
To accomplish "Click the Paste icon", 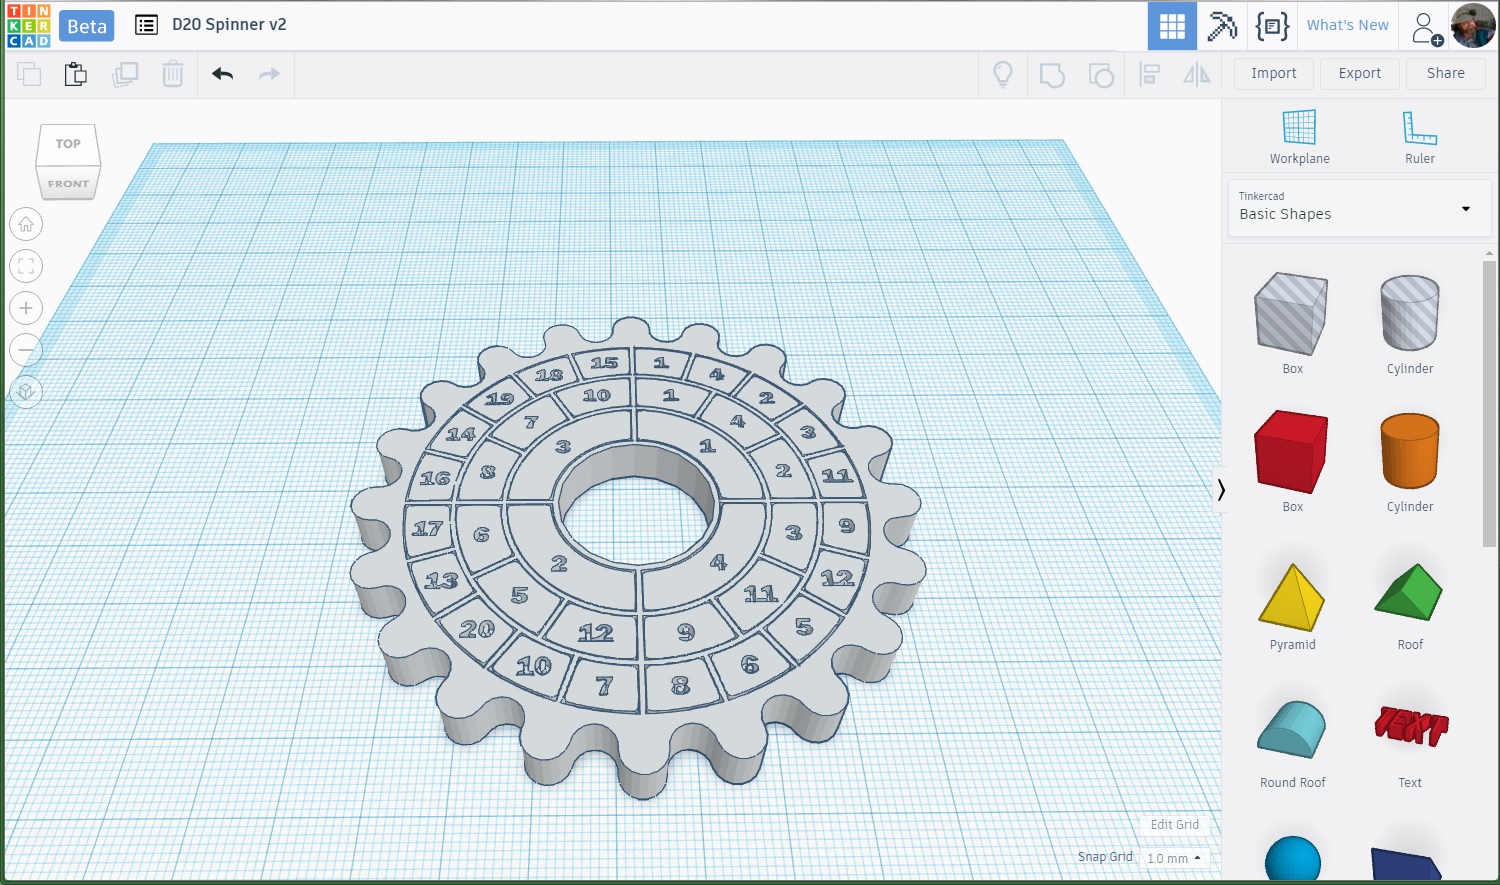I will coord(76,74).
